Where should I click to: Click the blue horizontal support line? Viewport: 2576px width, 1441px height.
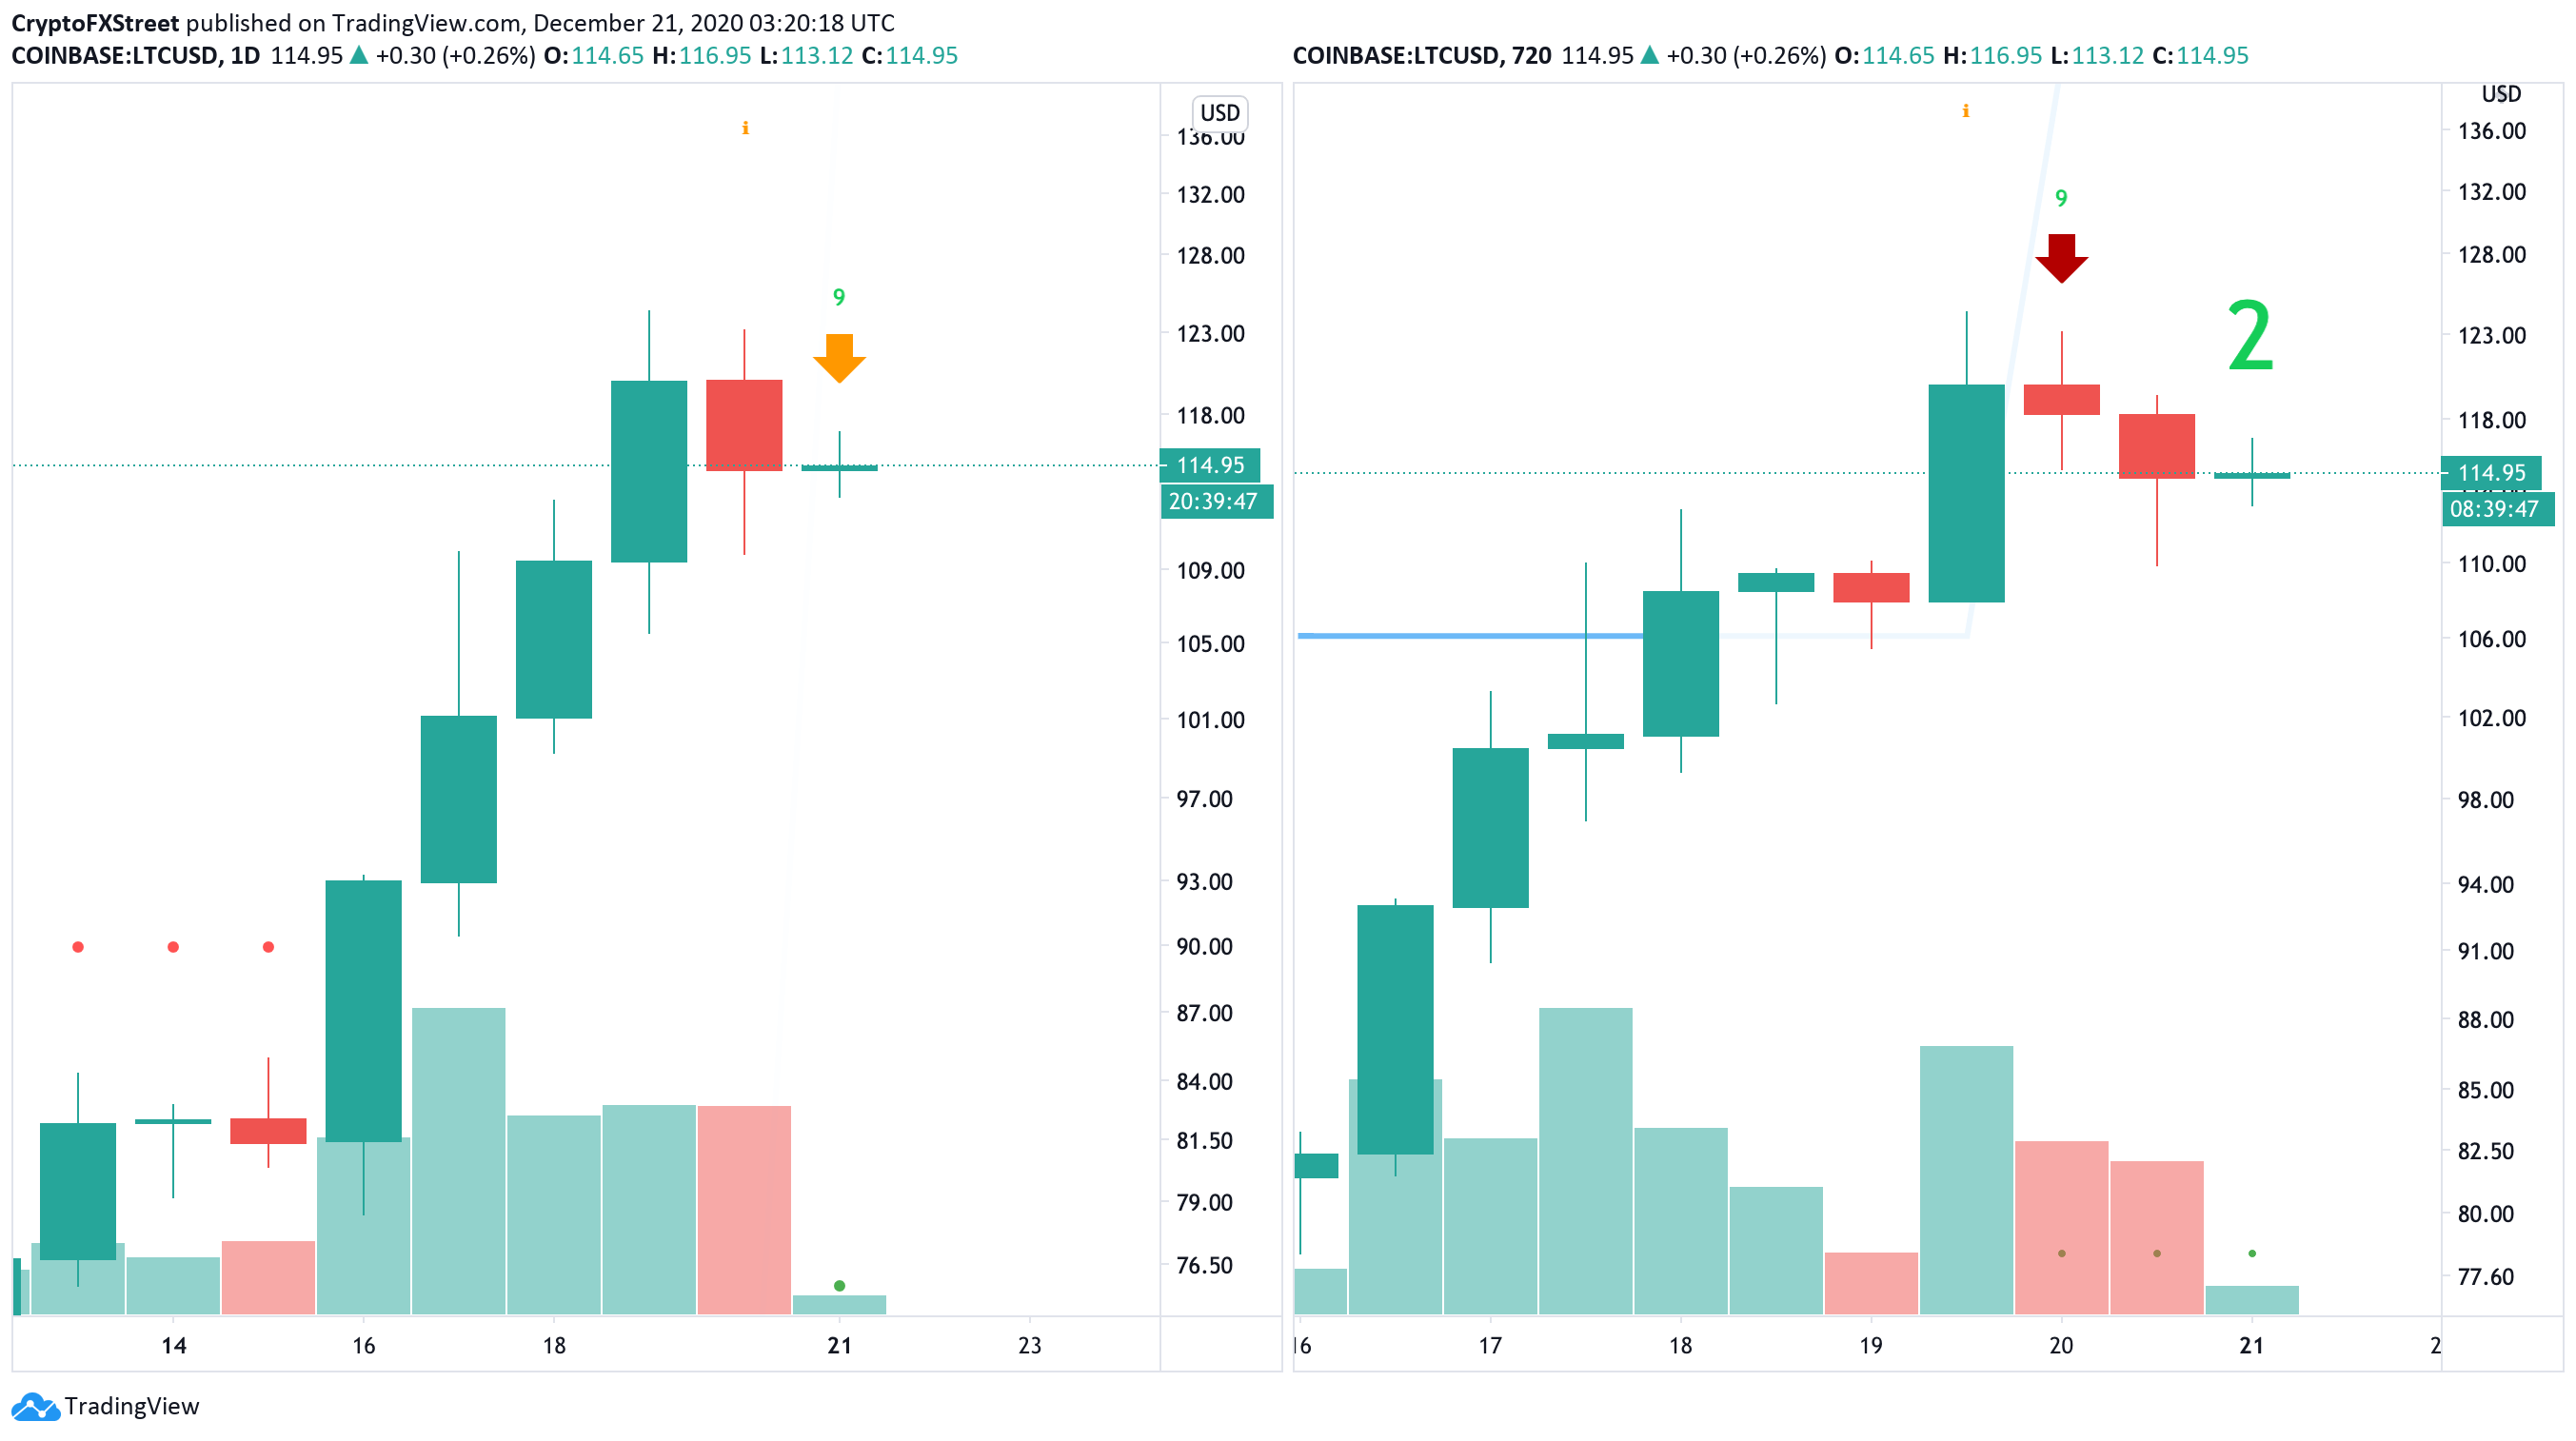[x=1470, y=635]
